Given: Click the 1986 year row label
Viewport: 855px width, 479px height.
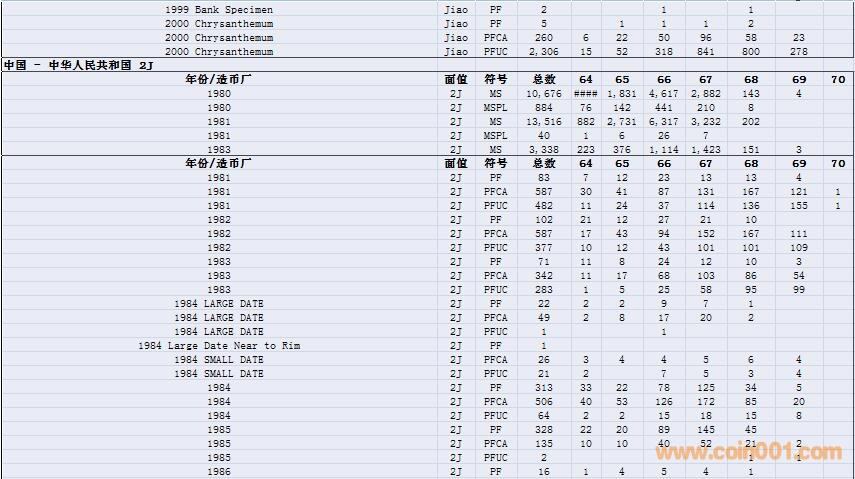Looking at the screenshot, I should (x=219, y=471).
